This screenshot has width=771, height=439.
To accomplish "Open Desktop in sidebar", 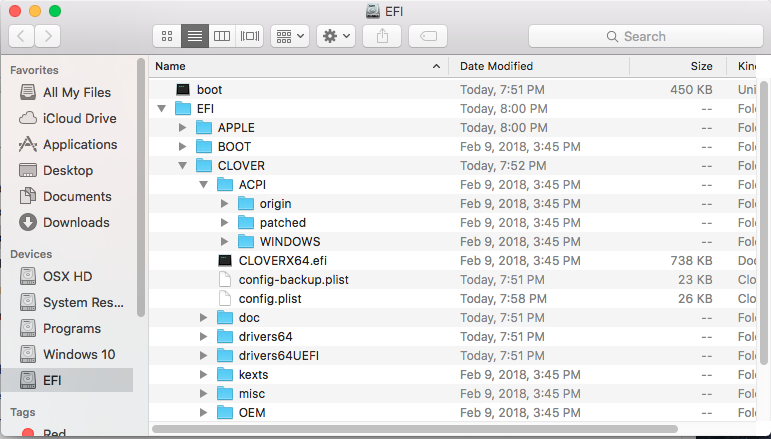I will pos(67,171).
